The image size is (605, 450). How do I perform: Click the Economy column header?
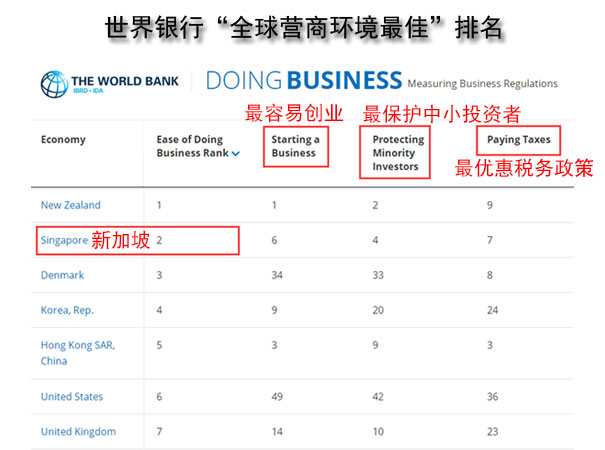[63, 139]
